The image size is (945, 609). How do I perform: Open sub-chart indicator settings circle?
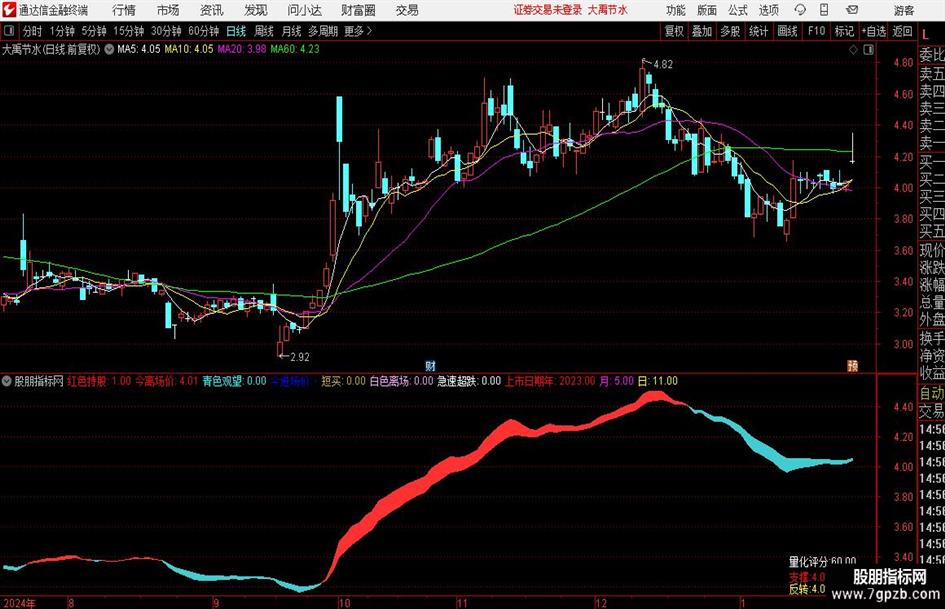coord(7,381)
